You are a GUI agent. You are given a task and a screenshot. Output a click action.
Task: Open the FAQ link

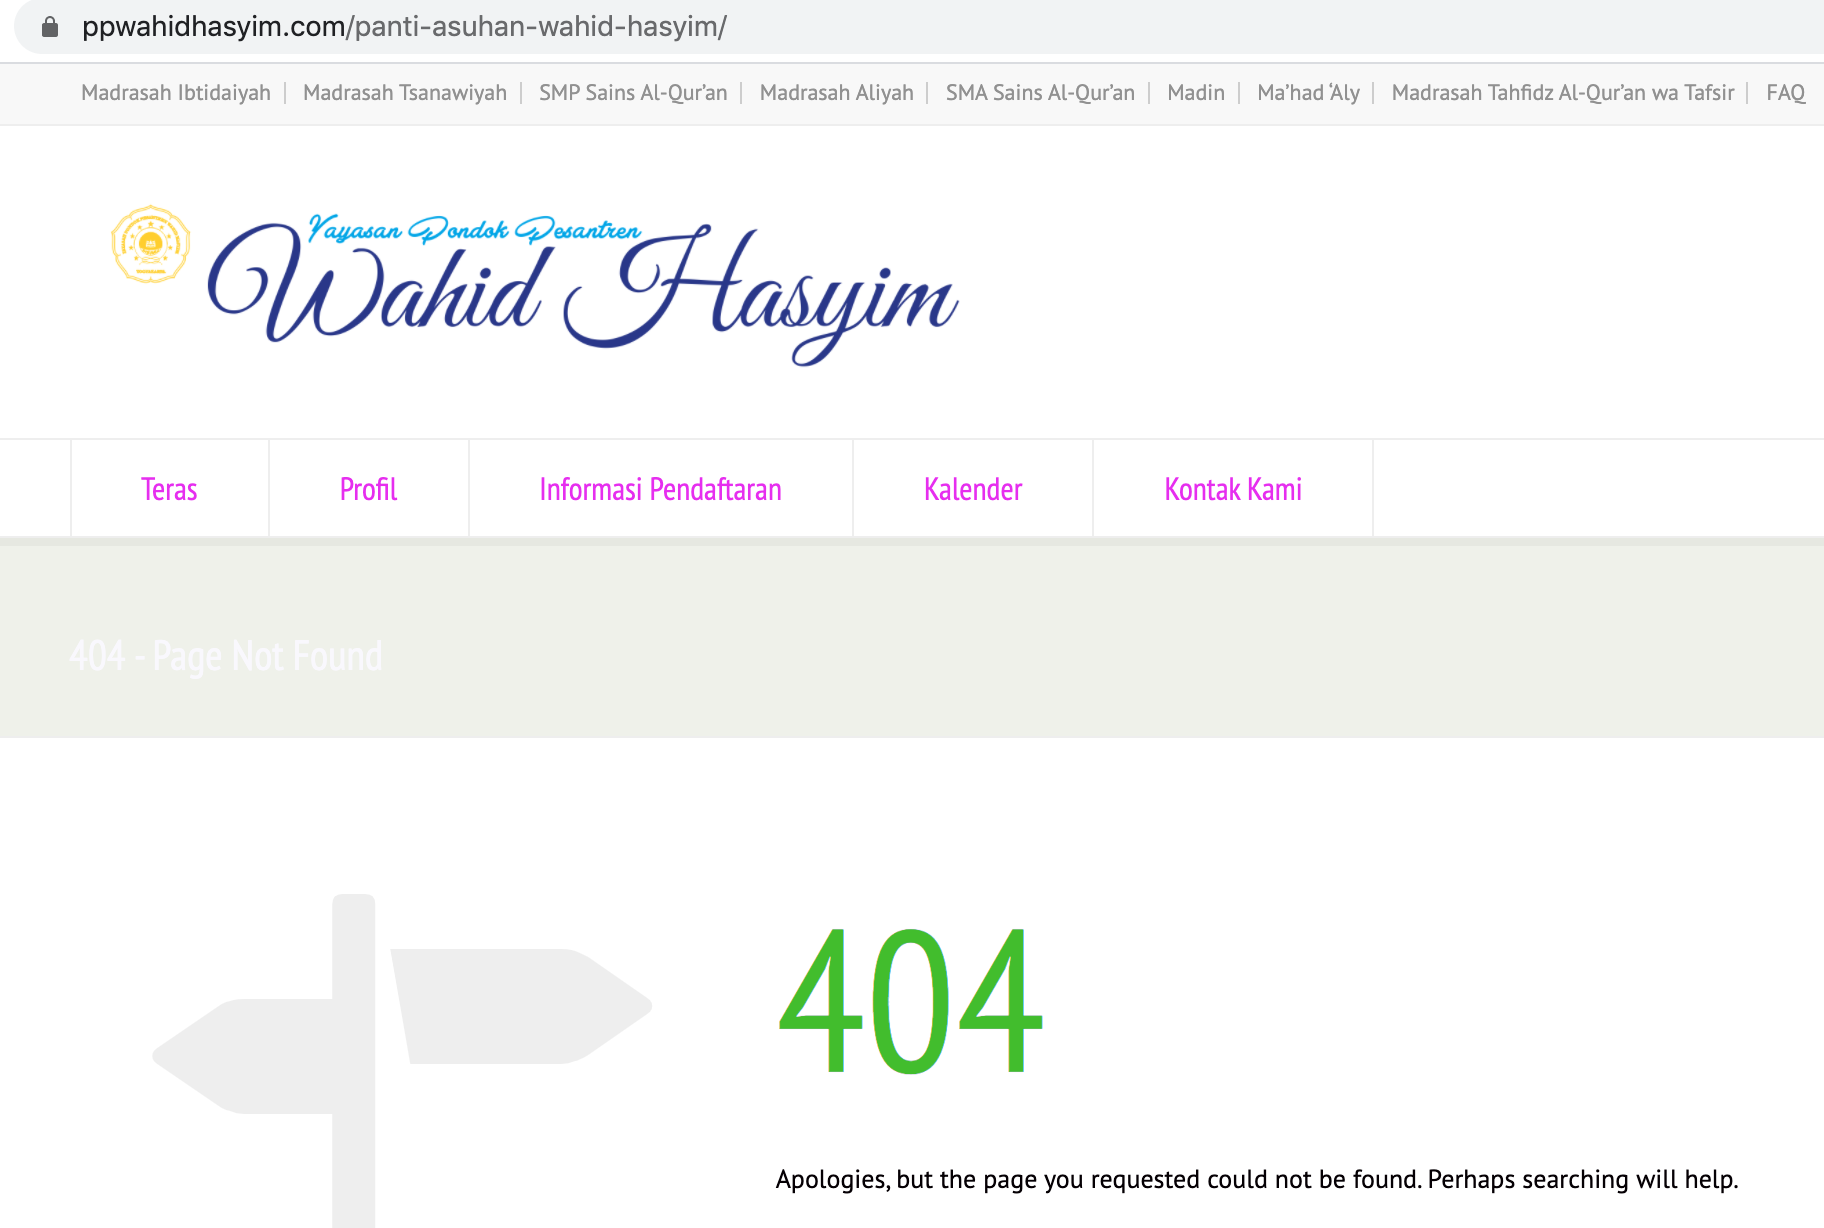pos(1785,93)
